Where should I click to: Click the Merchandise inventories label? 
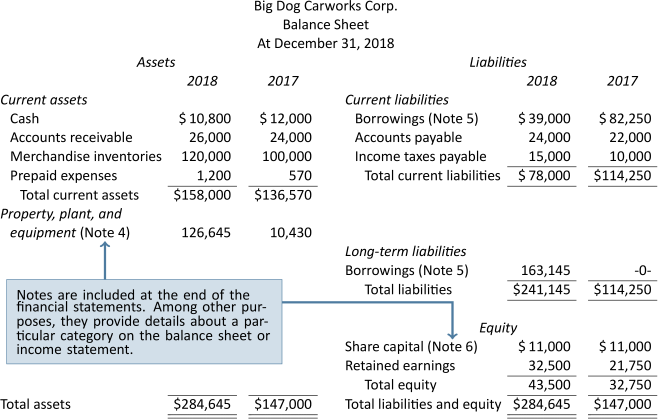click(x=86, y=157)
